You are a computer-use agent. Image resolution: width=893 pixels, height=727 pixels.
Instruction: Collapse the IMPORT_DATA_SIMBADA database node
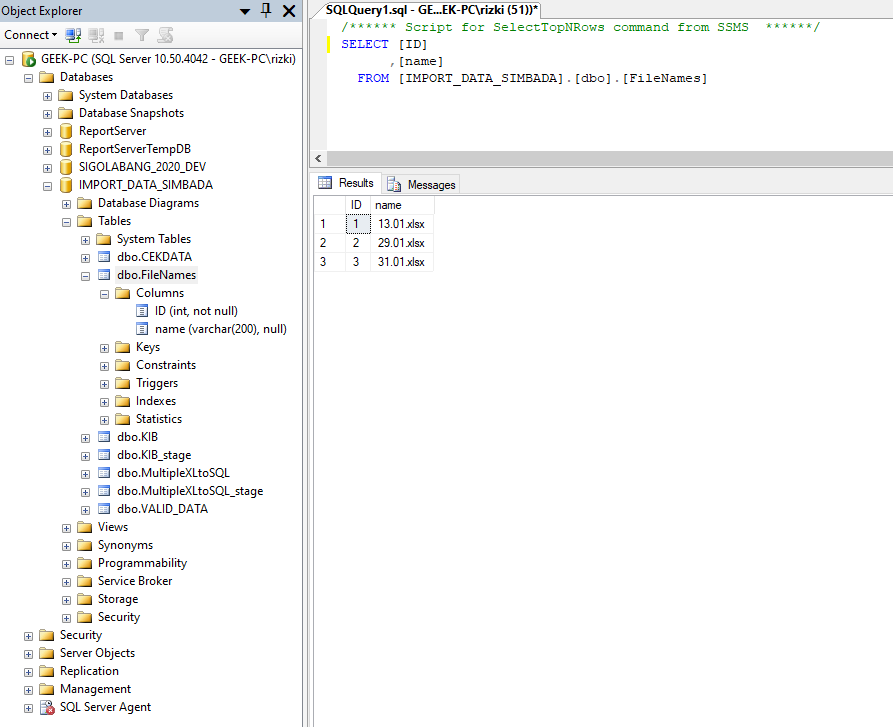click(x=47, y=186)
